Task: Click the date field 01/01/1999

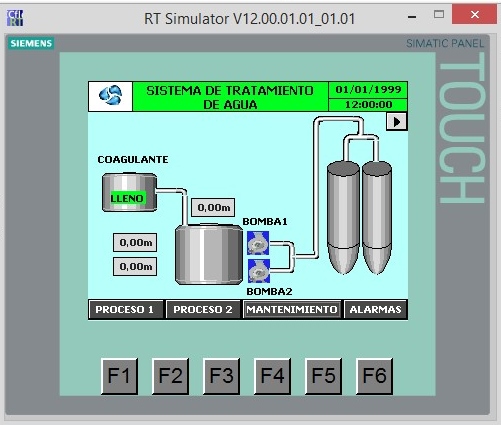Action: pyautogui.click(x=368, y=90)
